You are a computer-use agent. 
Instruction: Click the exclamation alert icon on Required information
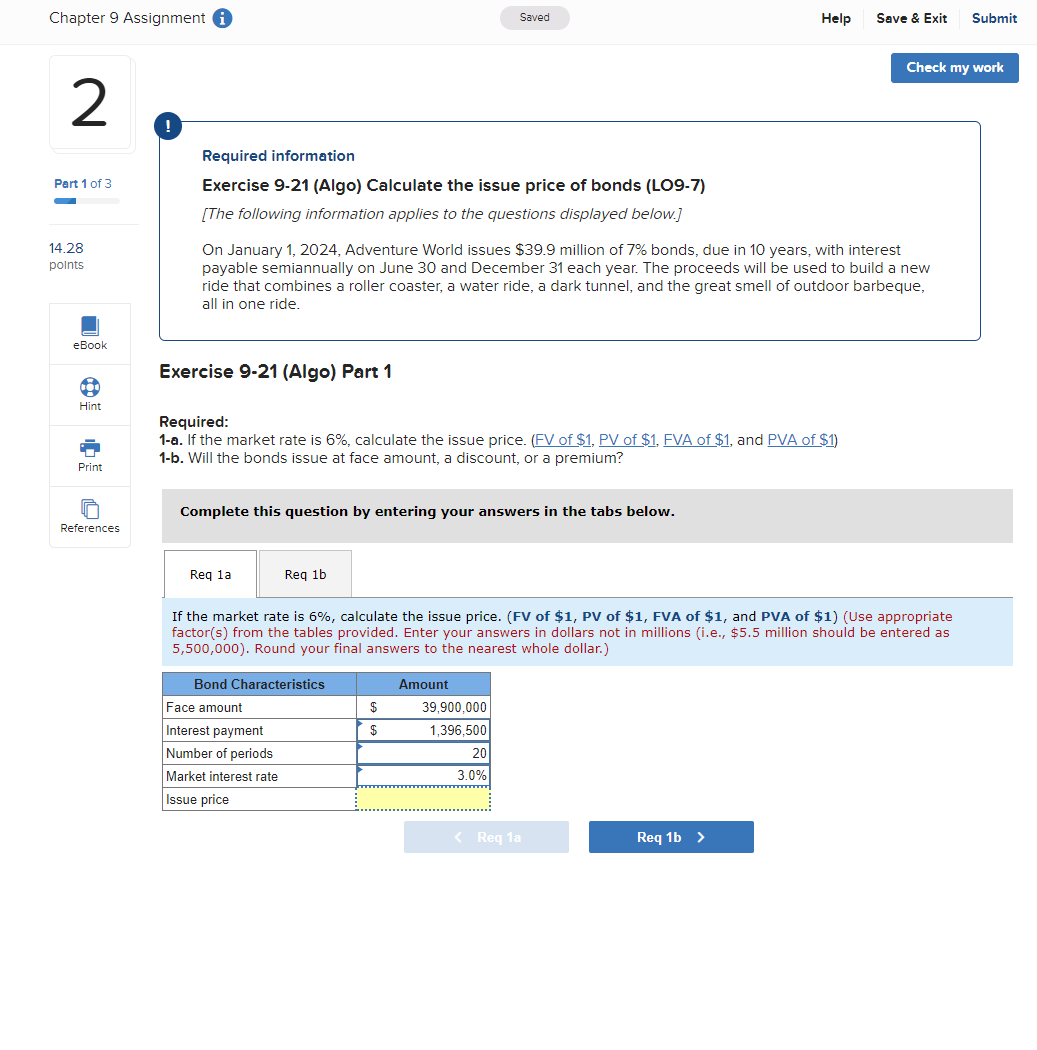(x=167, y=126)
